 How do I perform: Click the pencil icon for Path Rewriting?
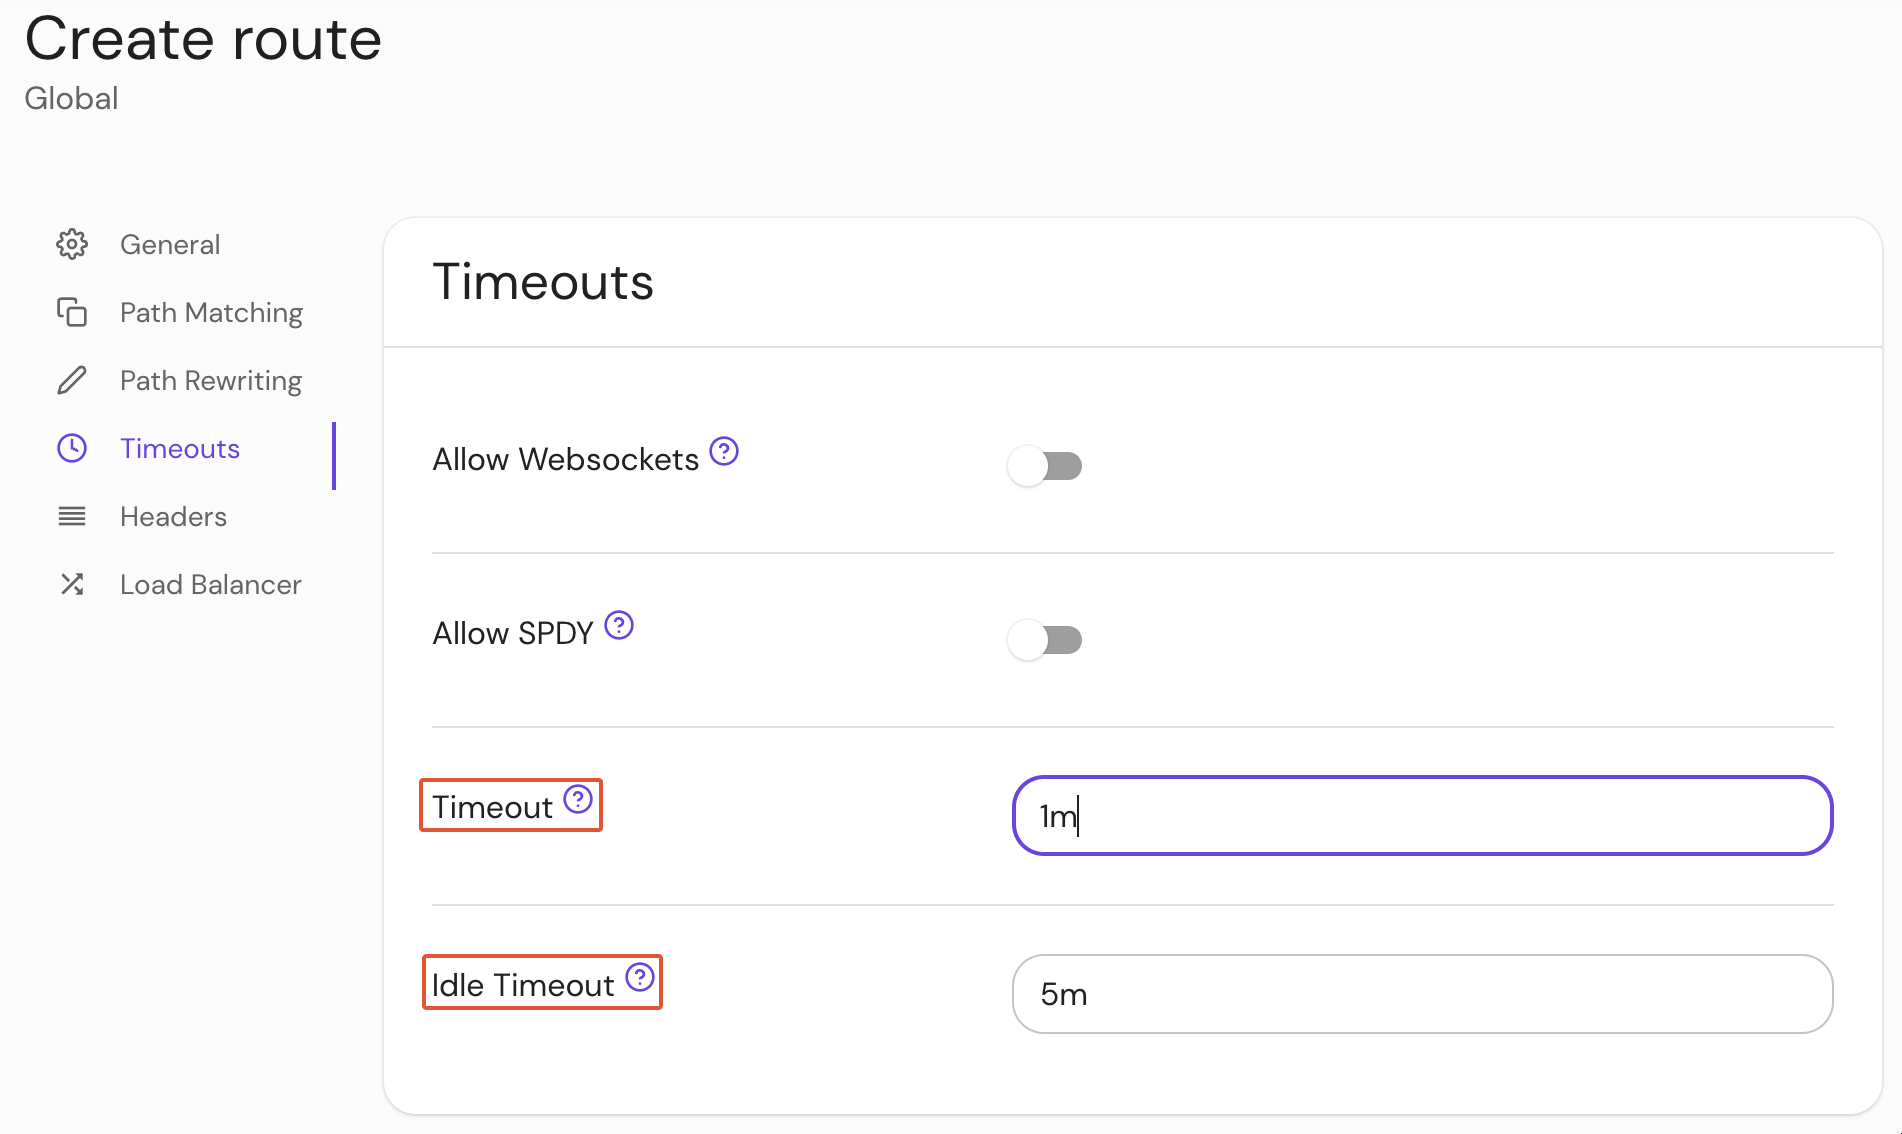coord(71,380)
